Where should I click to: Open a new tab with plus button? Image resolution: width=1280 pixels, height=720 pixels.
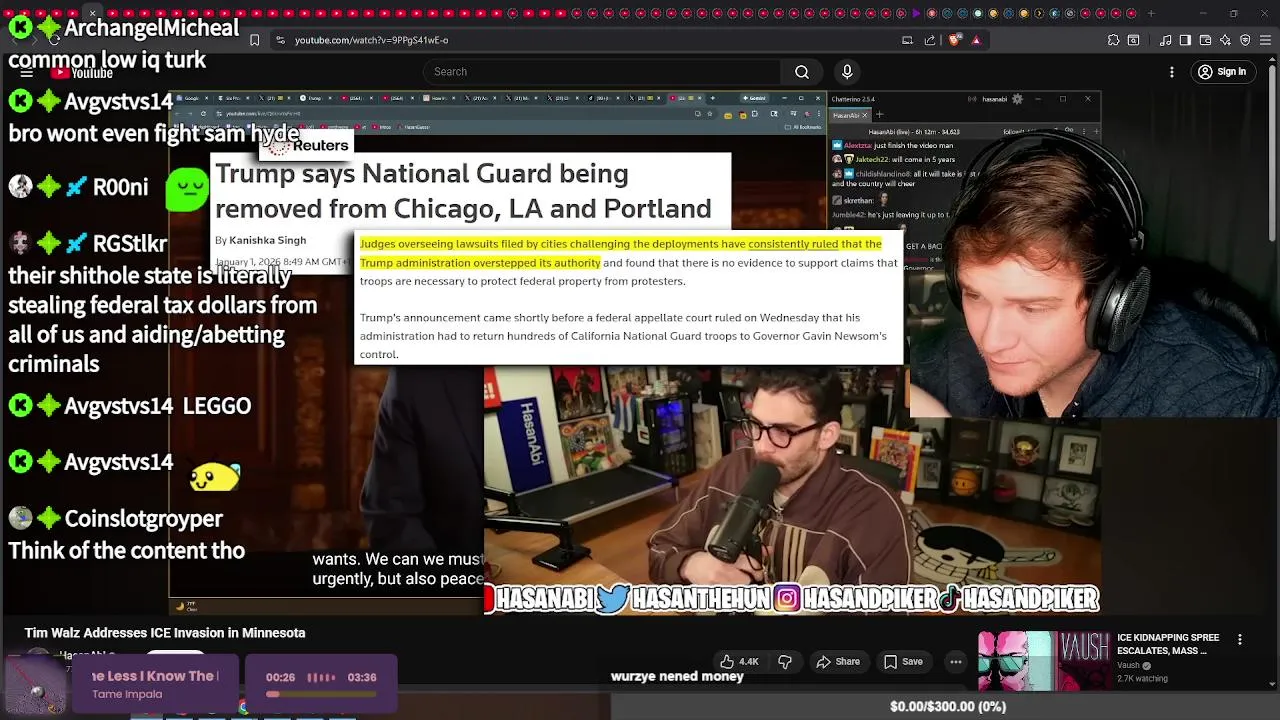point(1151,13)
